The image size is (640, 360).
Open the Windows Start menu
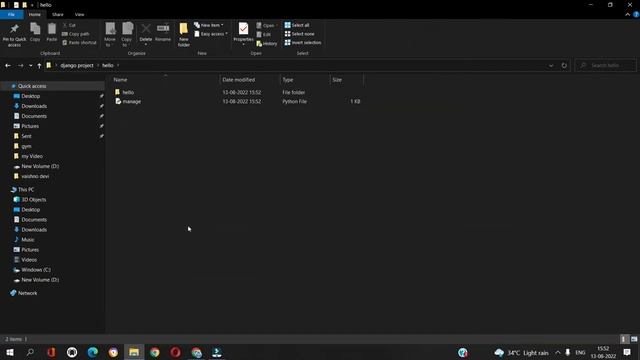[9, 352]
